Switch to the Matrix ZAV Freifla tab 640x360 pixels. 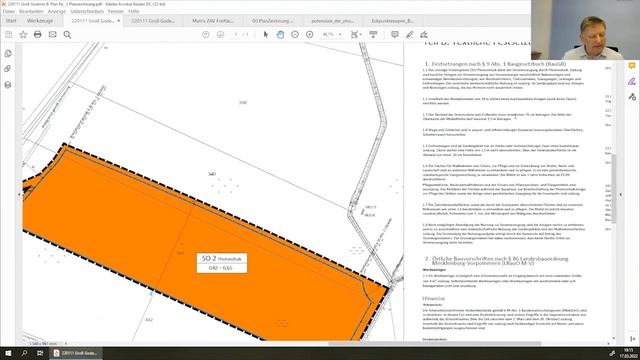click(213, 21)
